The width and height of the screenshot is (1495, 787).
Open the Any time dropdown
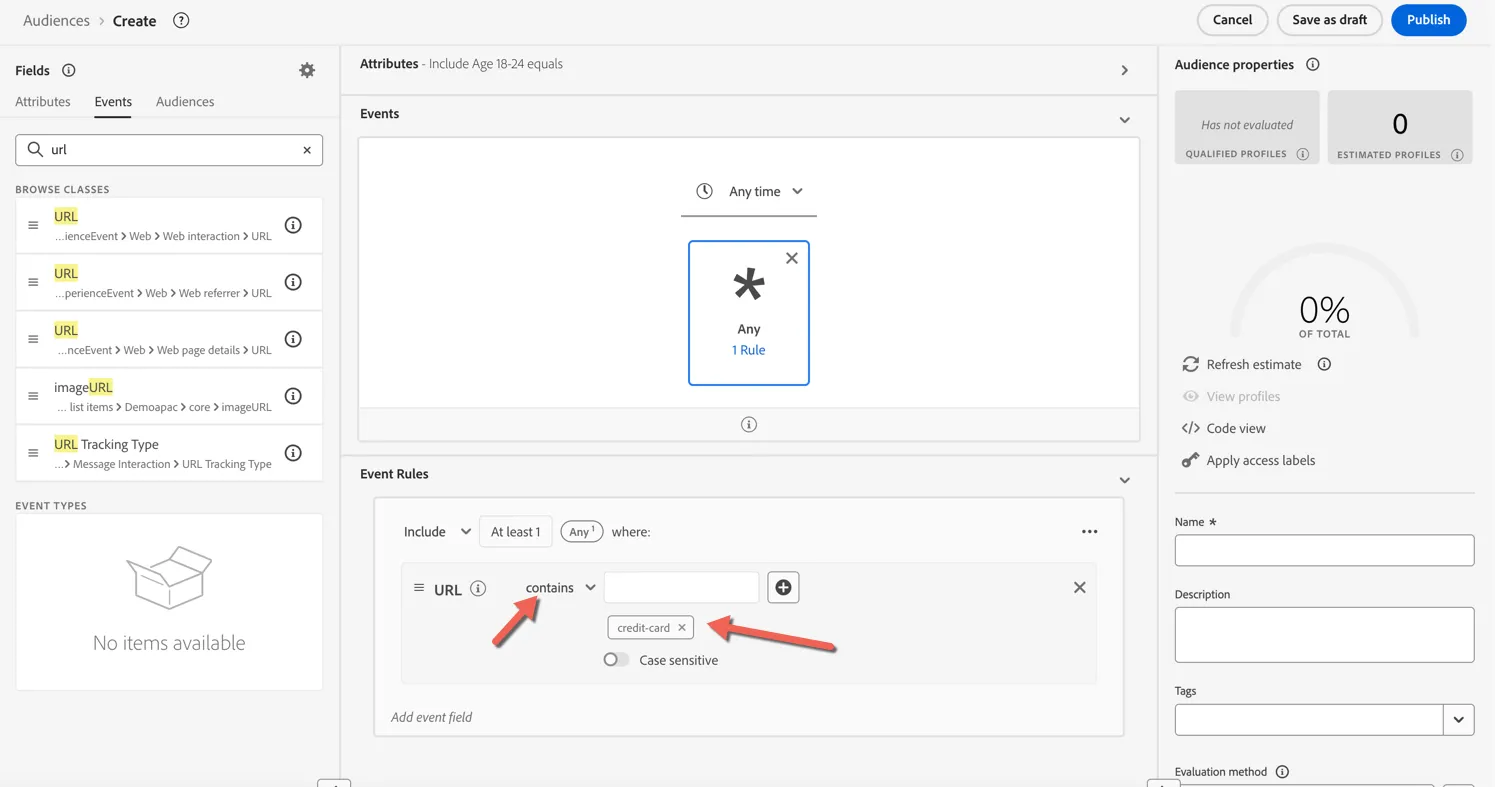coord(749,191)
